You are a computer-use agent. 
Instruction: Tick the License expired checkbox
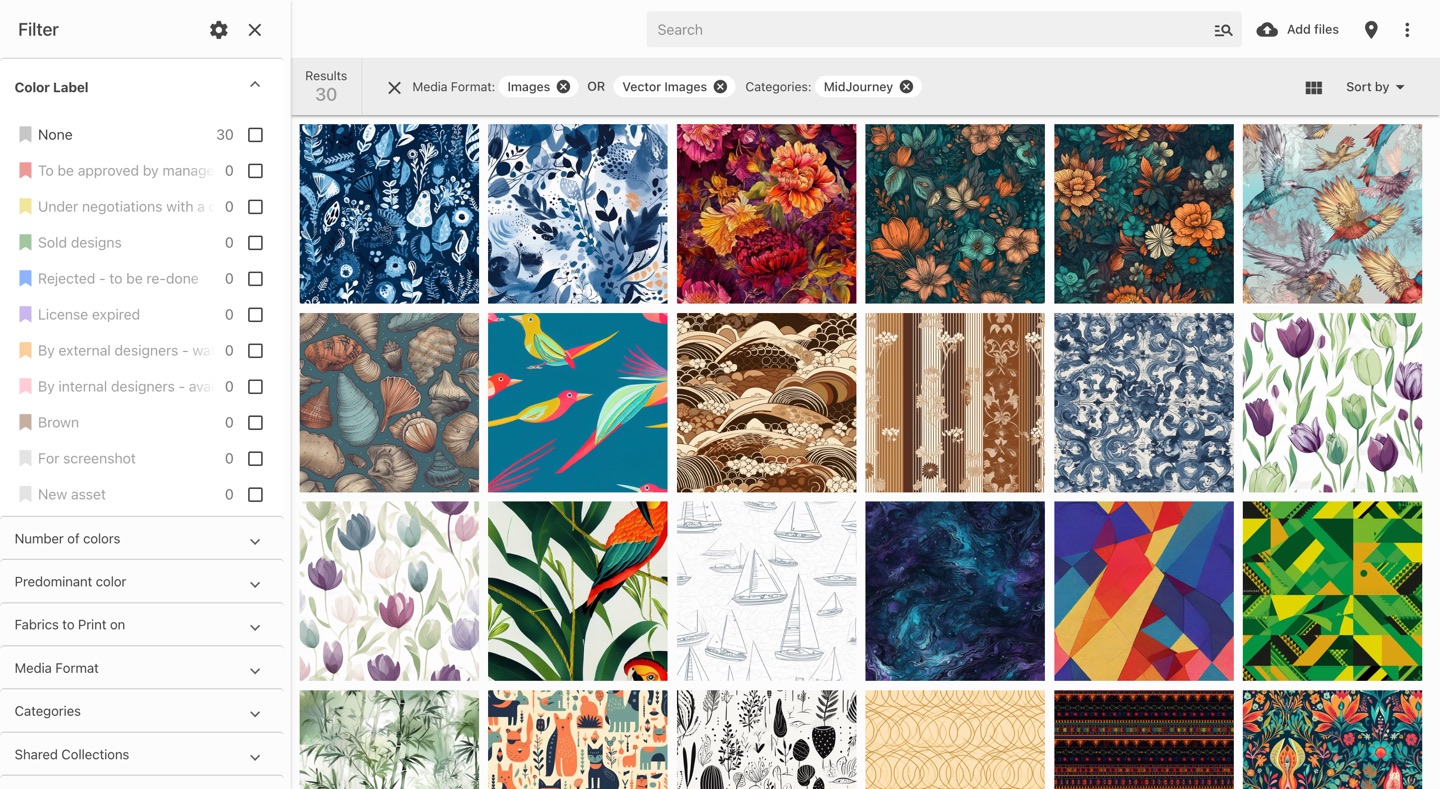255,315
